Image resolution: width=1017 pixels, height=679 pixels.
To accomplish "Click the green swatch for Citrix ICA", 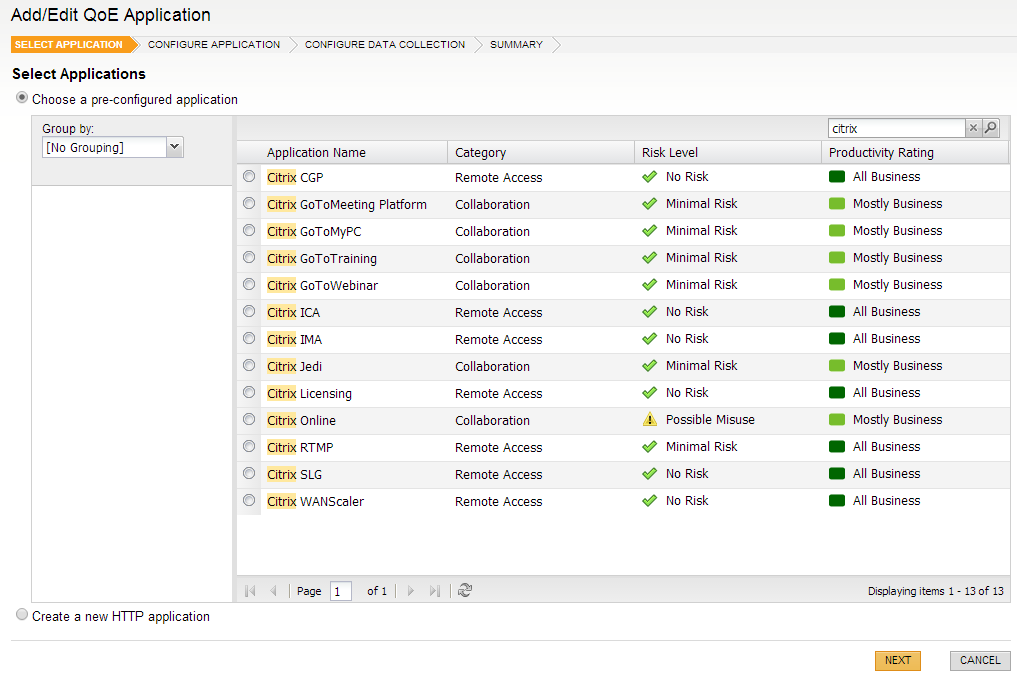I will pyautogui.click(x=837, y=312).
